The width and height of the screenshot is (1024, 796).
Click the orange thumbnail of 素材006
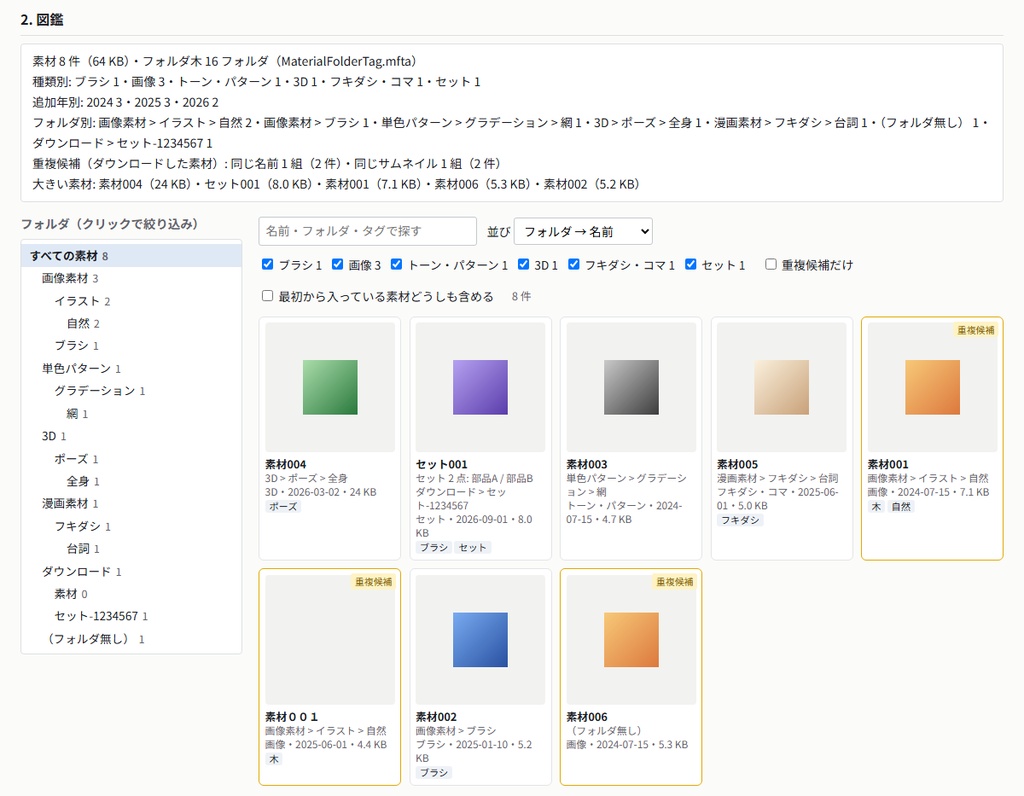click(631, 640)
